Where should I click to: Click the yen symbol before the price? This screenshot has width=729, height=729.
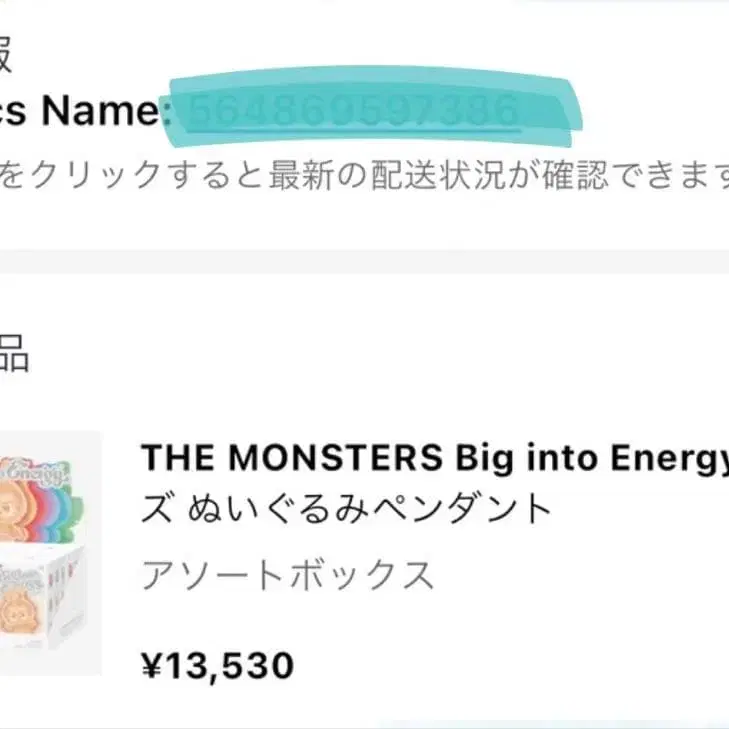[x=150, y=664]
